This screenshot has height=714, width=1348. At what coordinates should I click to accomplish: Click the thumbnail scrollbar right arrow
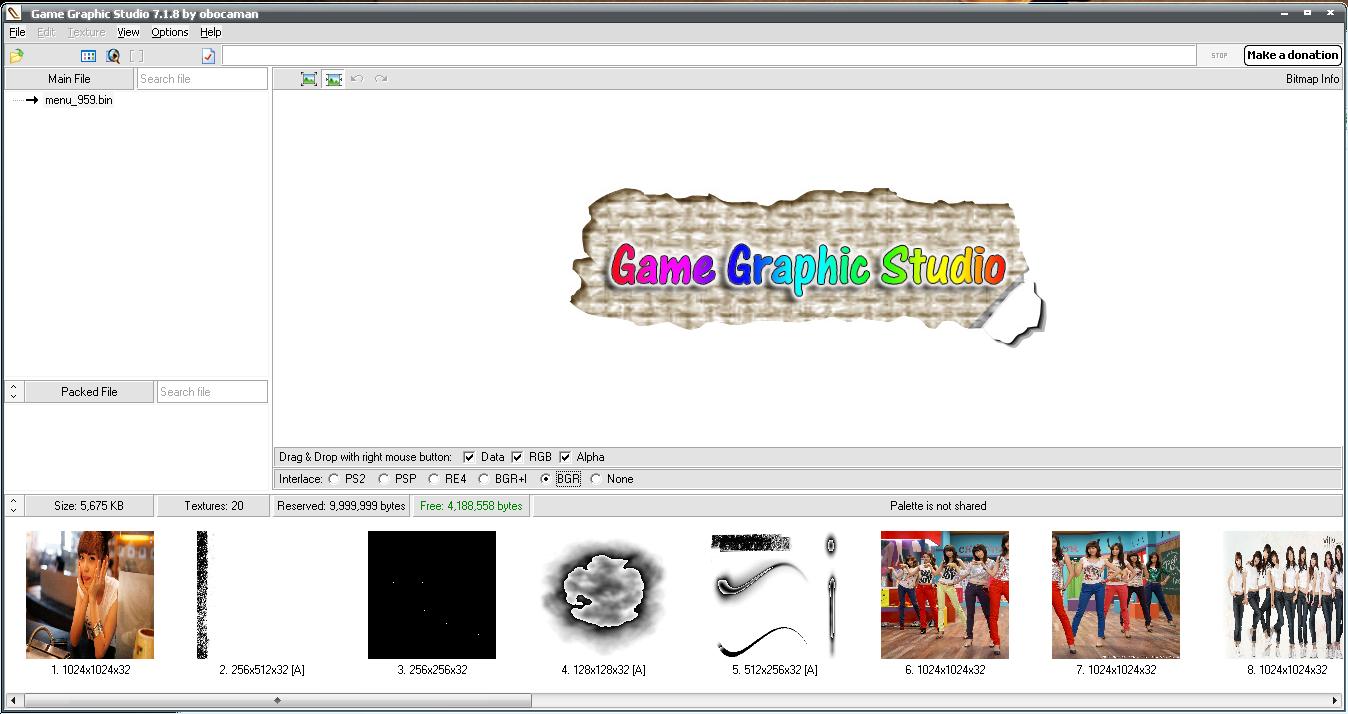tap(1335, 701)
